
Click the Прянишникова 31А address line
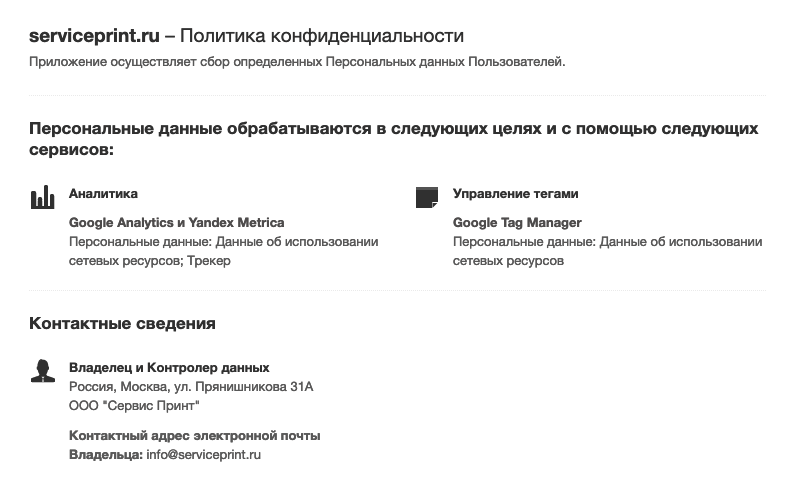(191, 386)
